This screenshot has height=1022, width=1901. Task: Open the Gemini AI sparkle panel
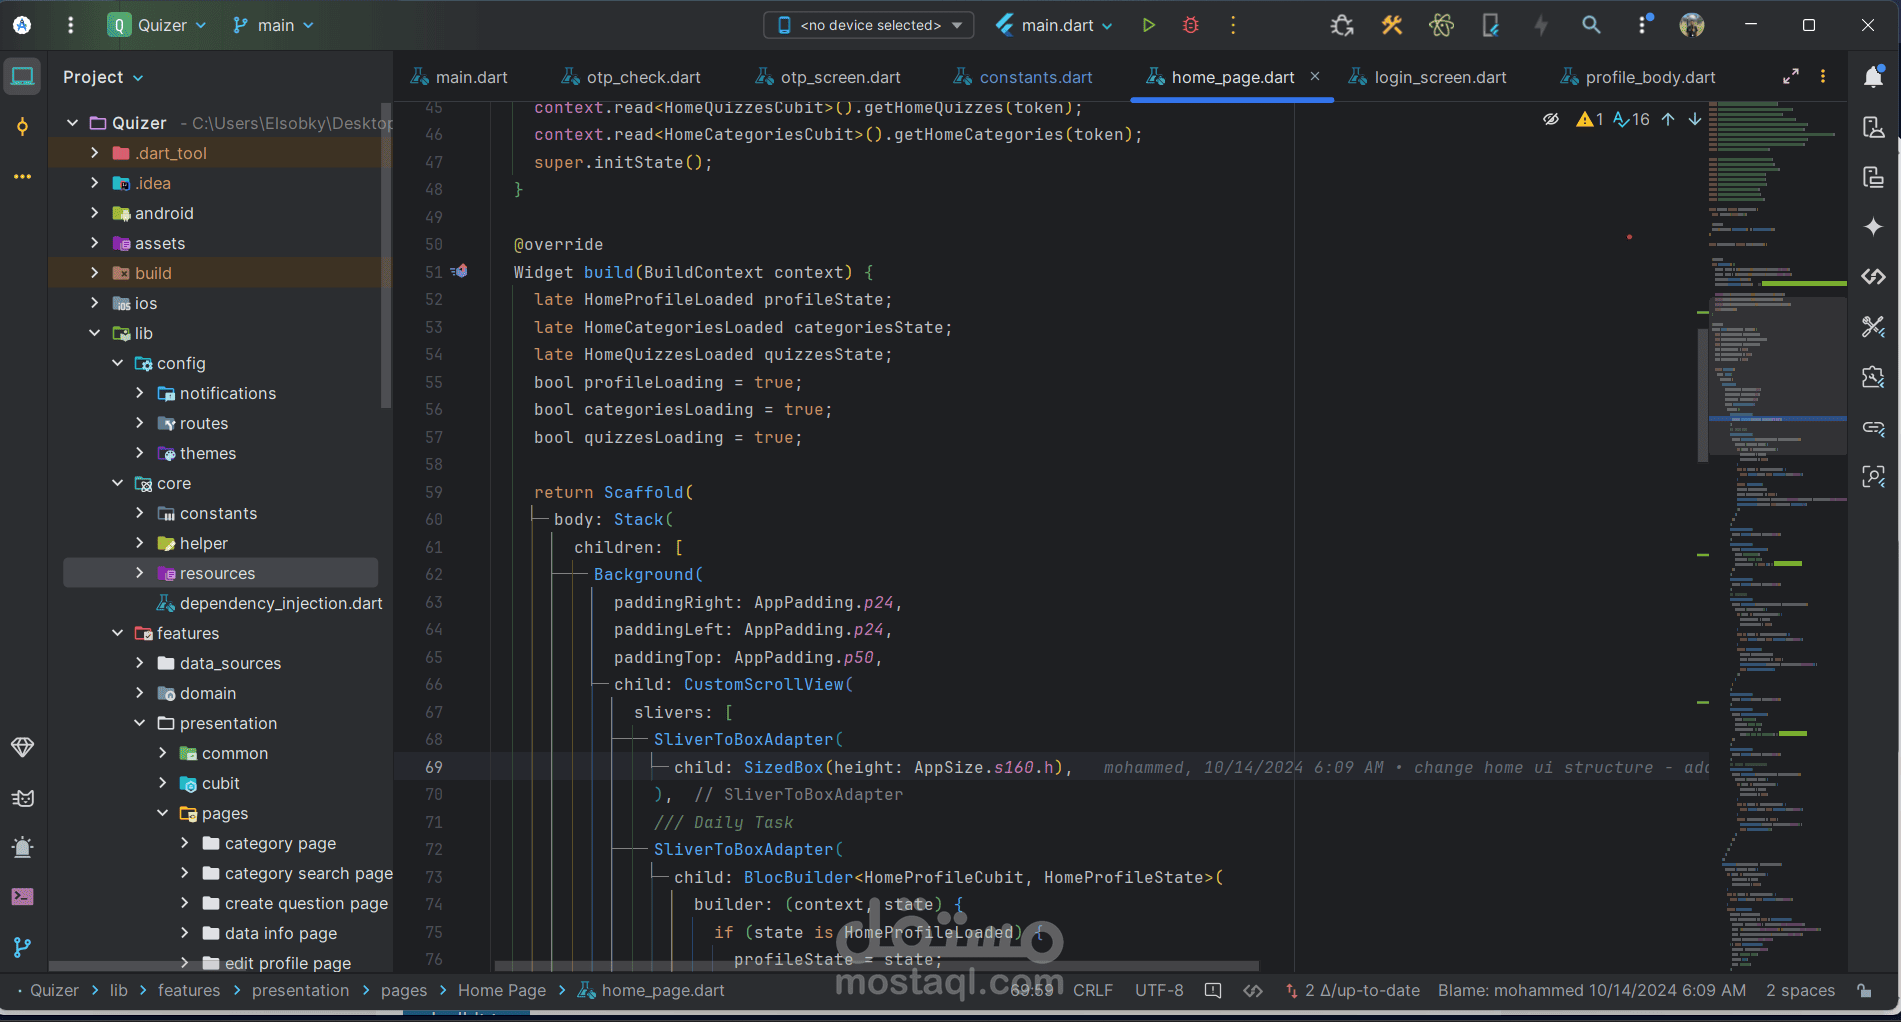coord(1873,227)
